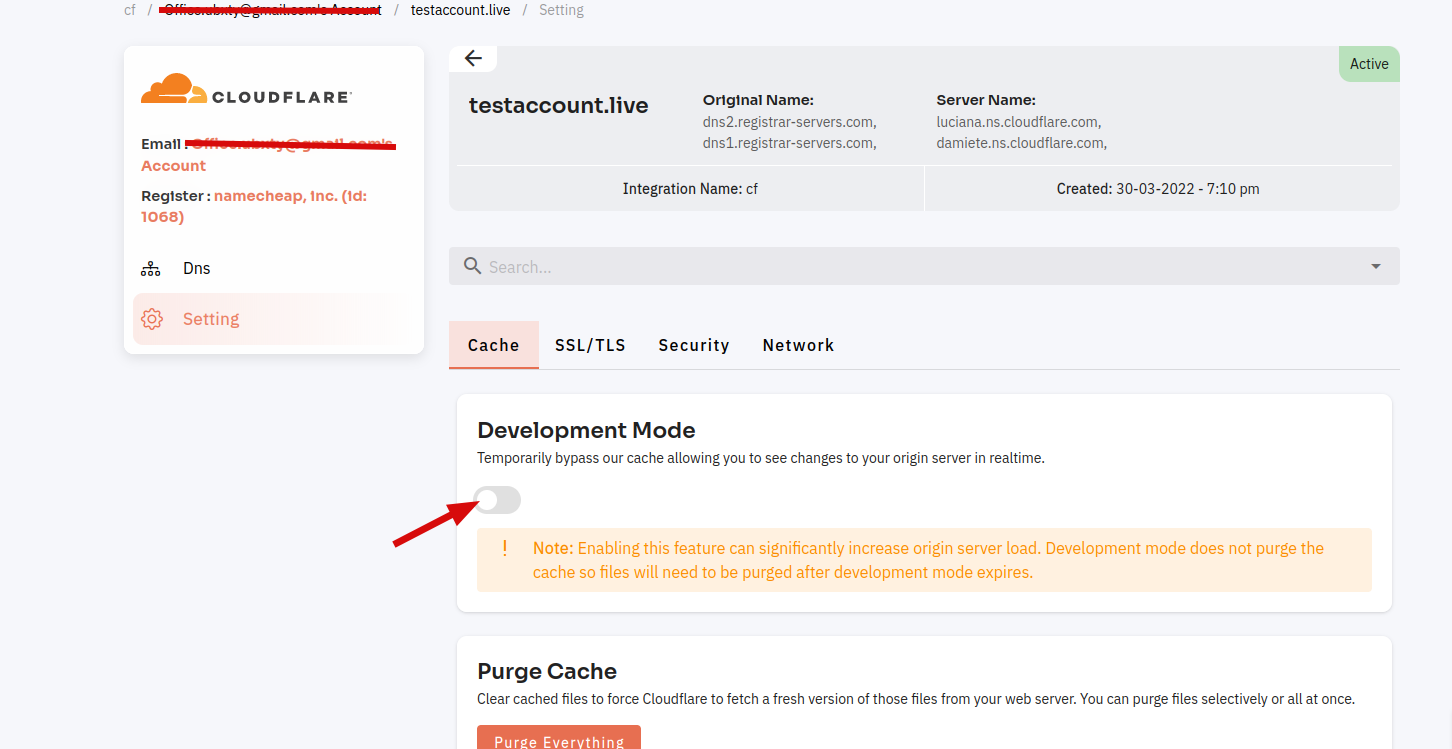
Task: Click the Purge Cache heading
Action: coord(547,671)
